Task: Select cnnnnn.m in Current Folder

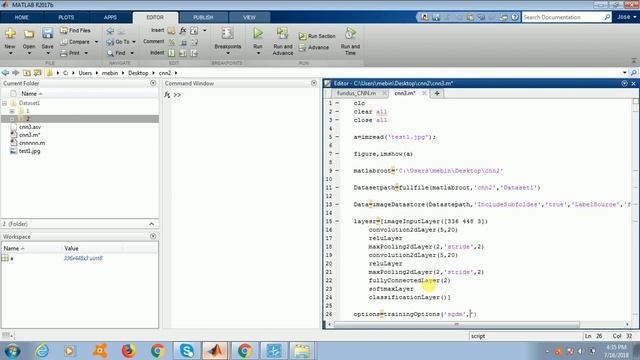Action: (32, 143)
